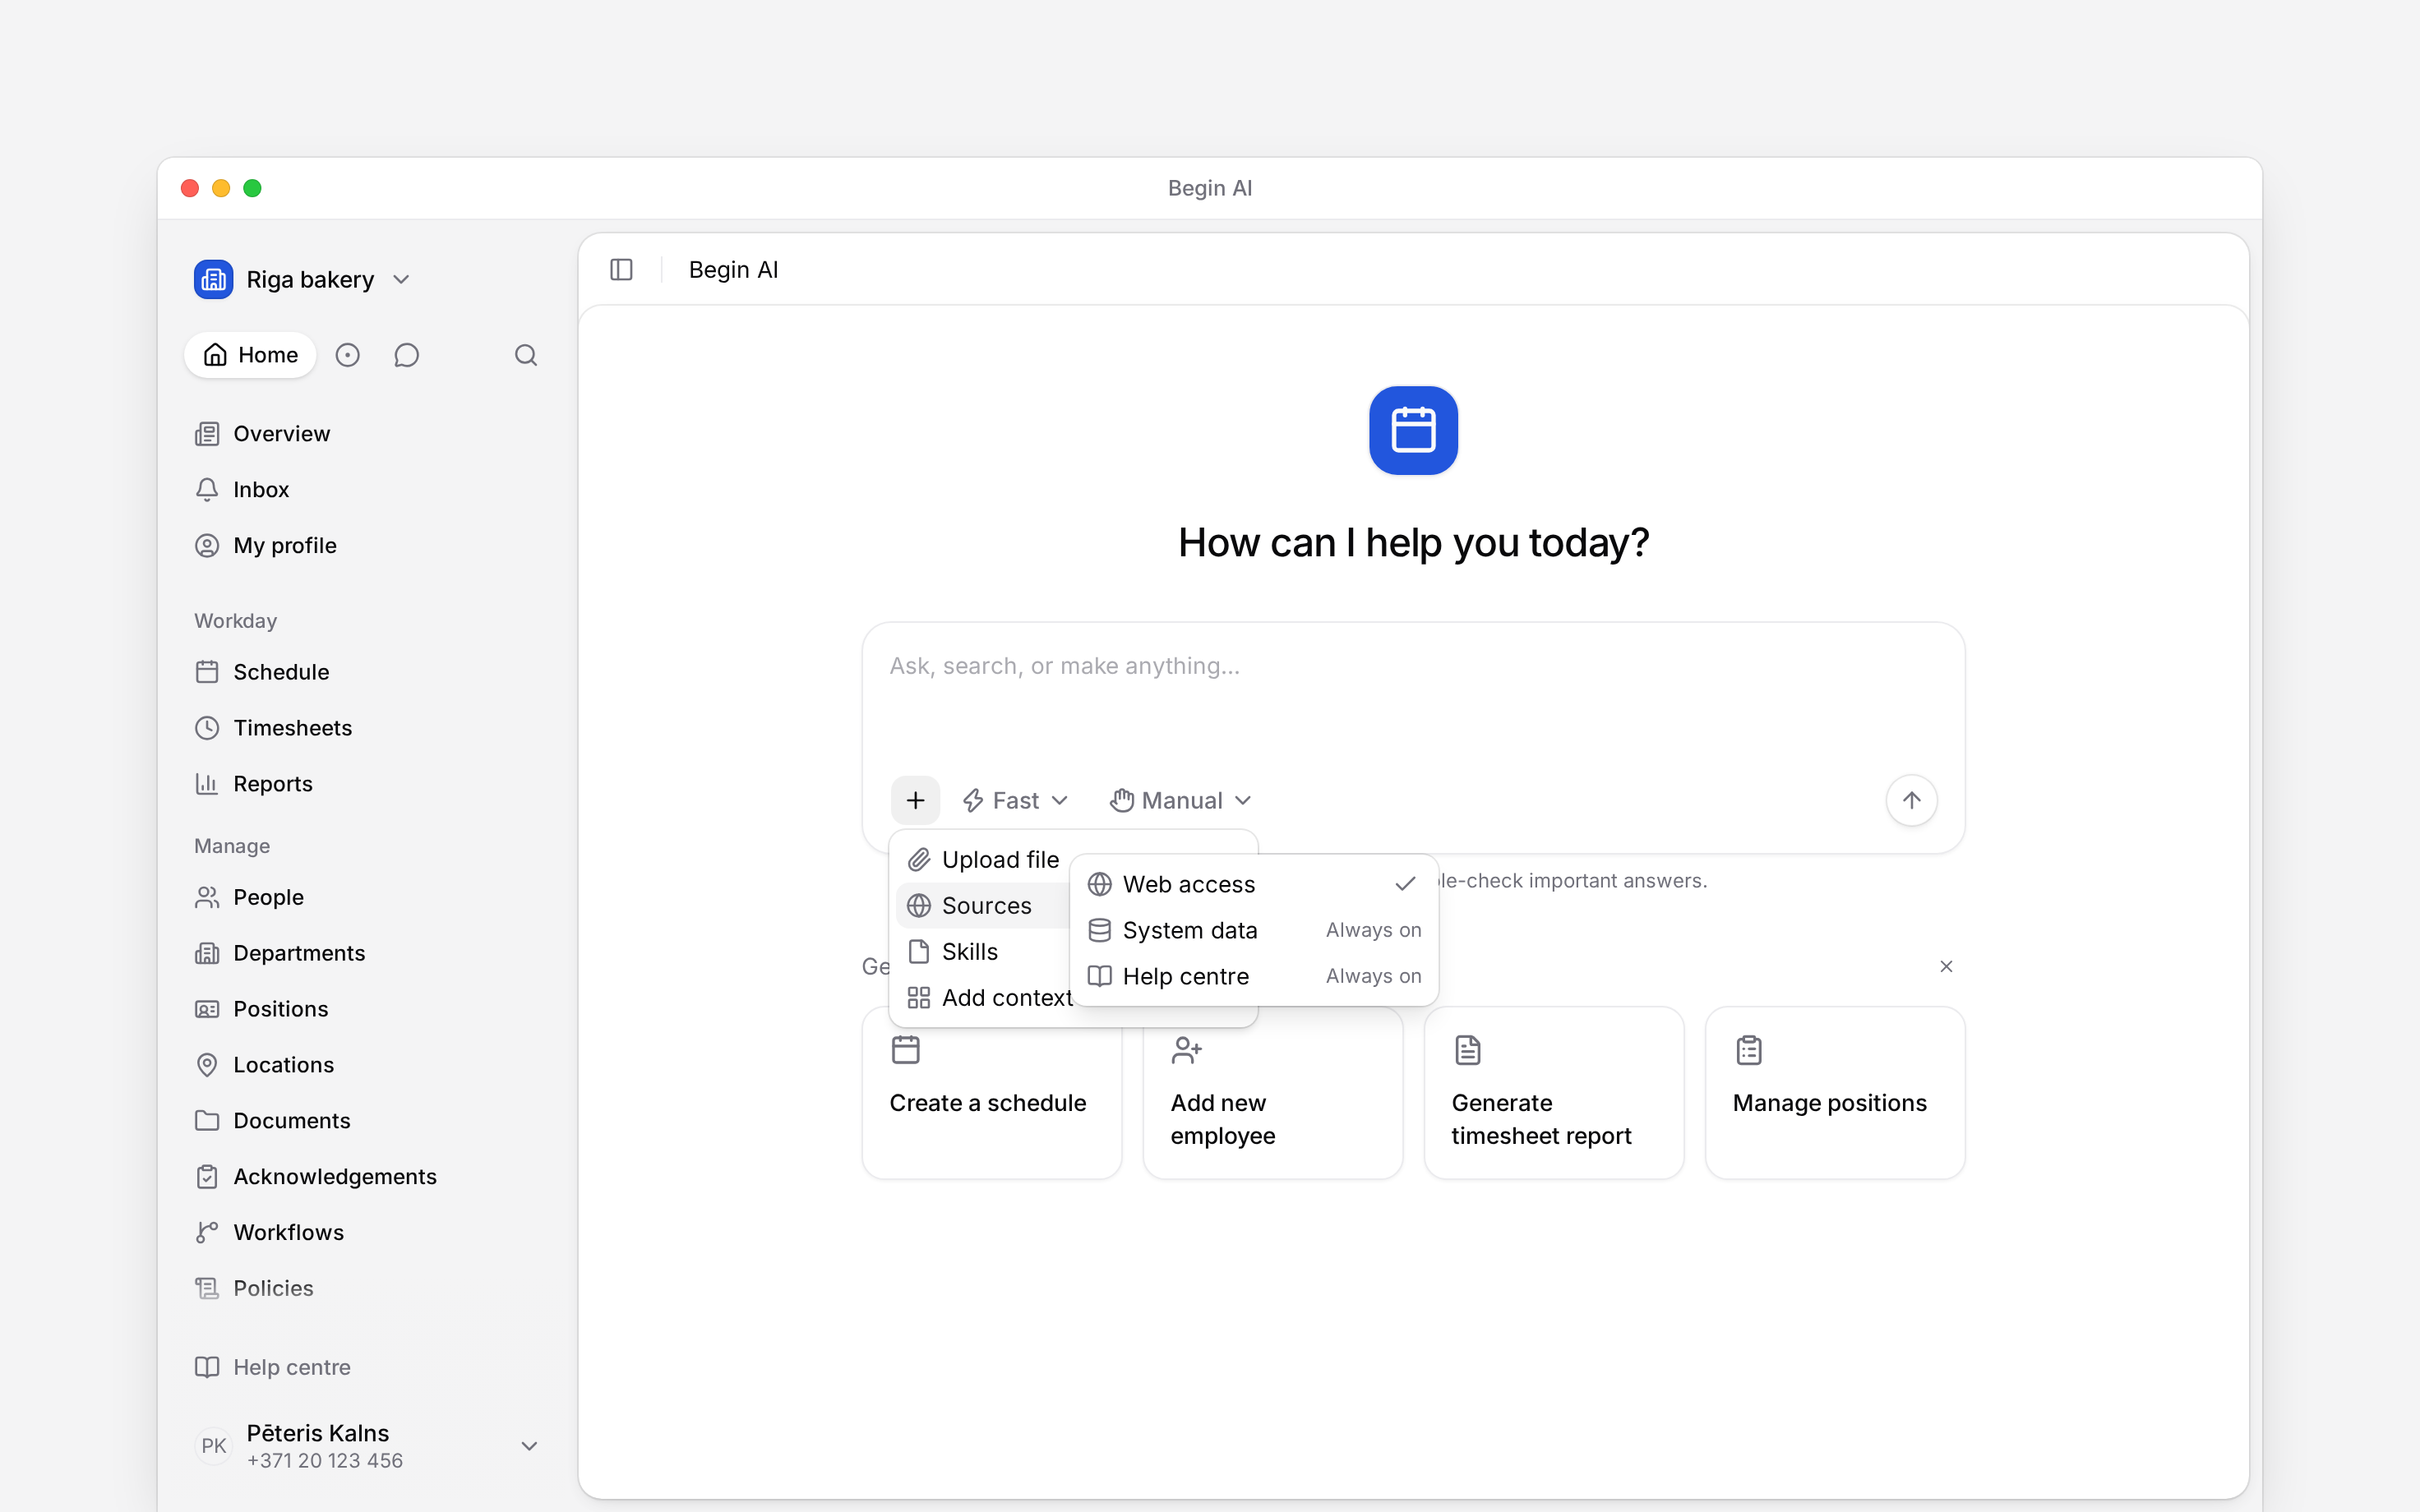2420x1512 pixels.
Task: Open the Reports sidebar item
Action: [368, 783]
